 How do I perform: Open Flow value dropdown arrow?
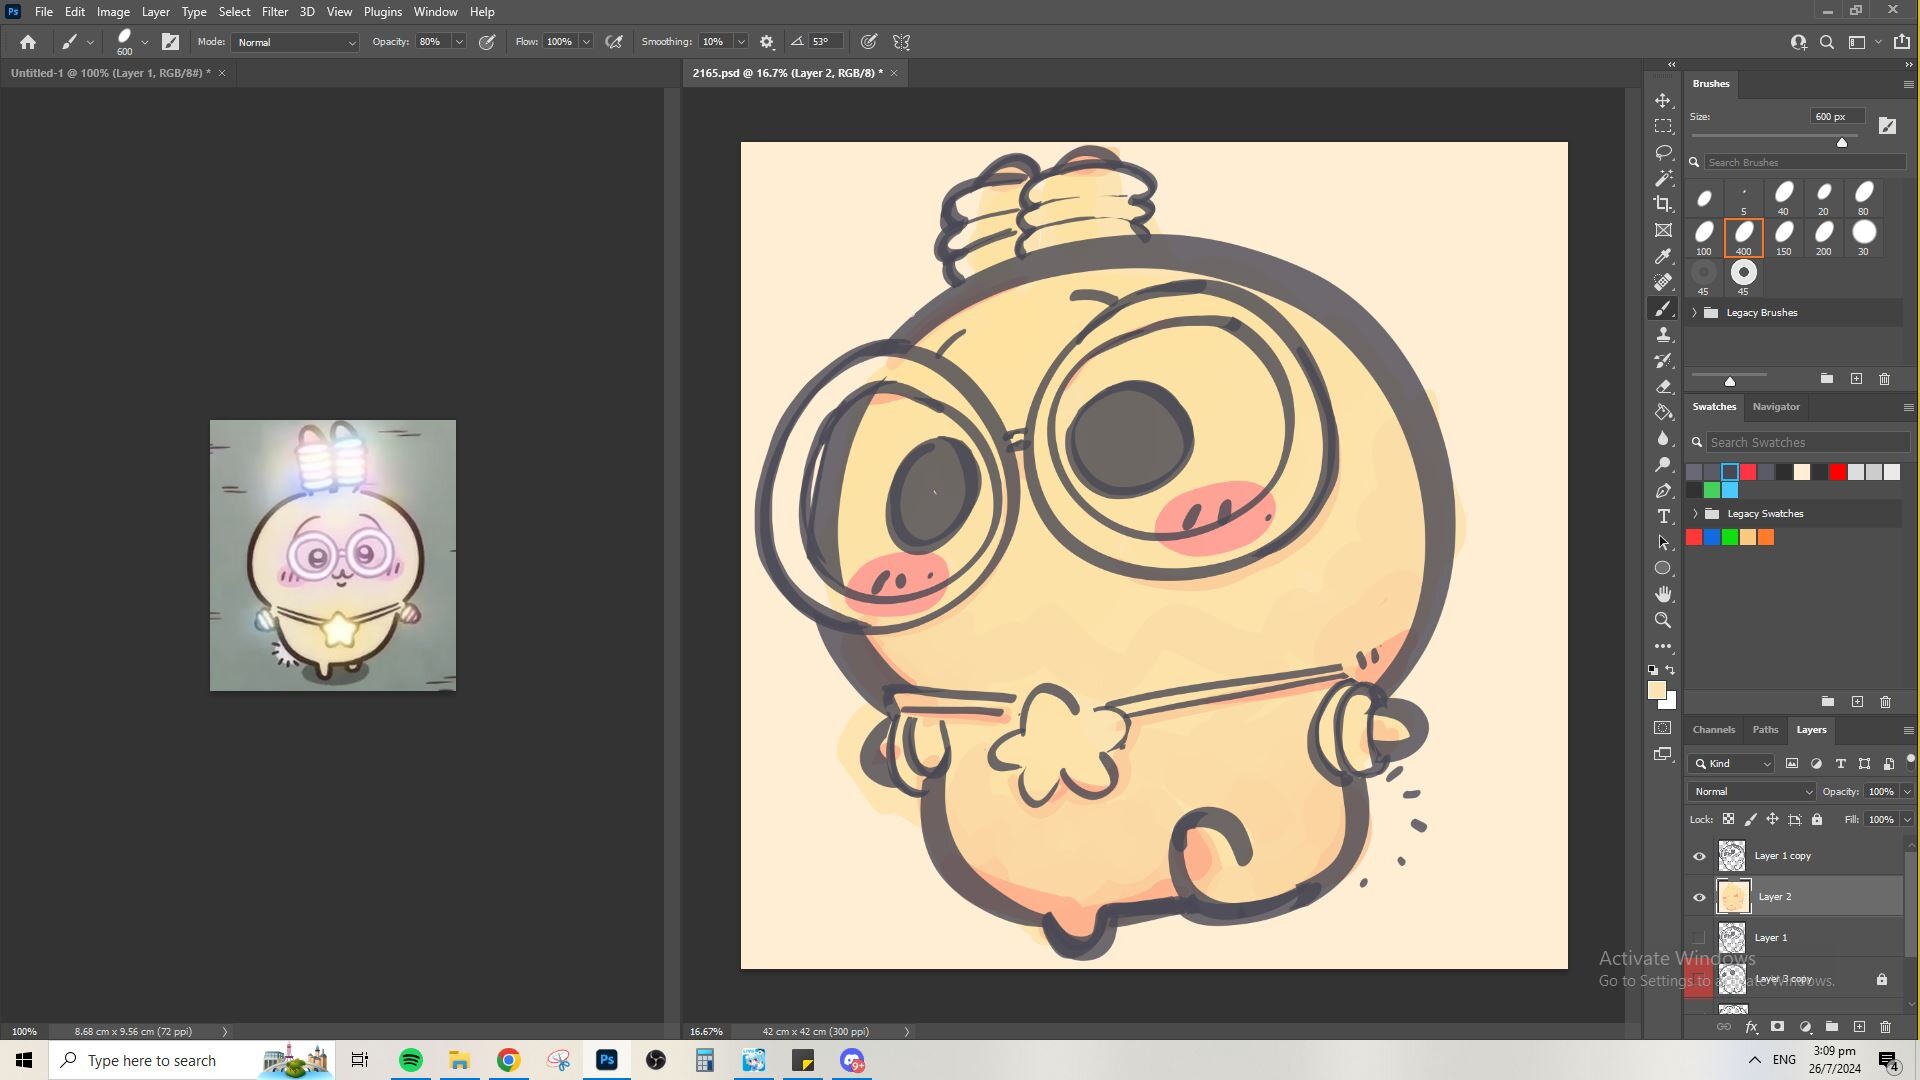point(586,42)
